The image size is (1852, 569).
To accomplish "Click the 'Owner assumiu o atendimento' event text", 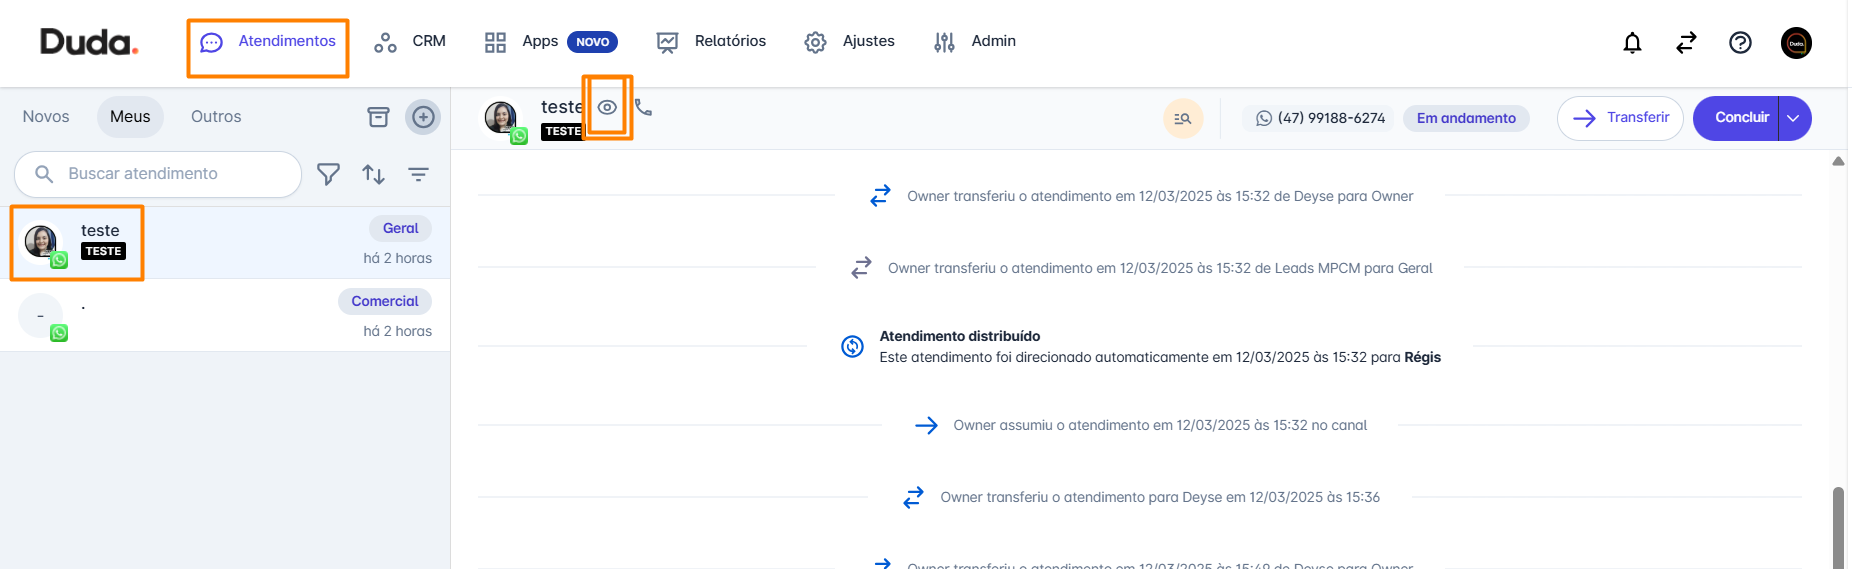I will [1160, 425].
